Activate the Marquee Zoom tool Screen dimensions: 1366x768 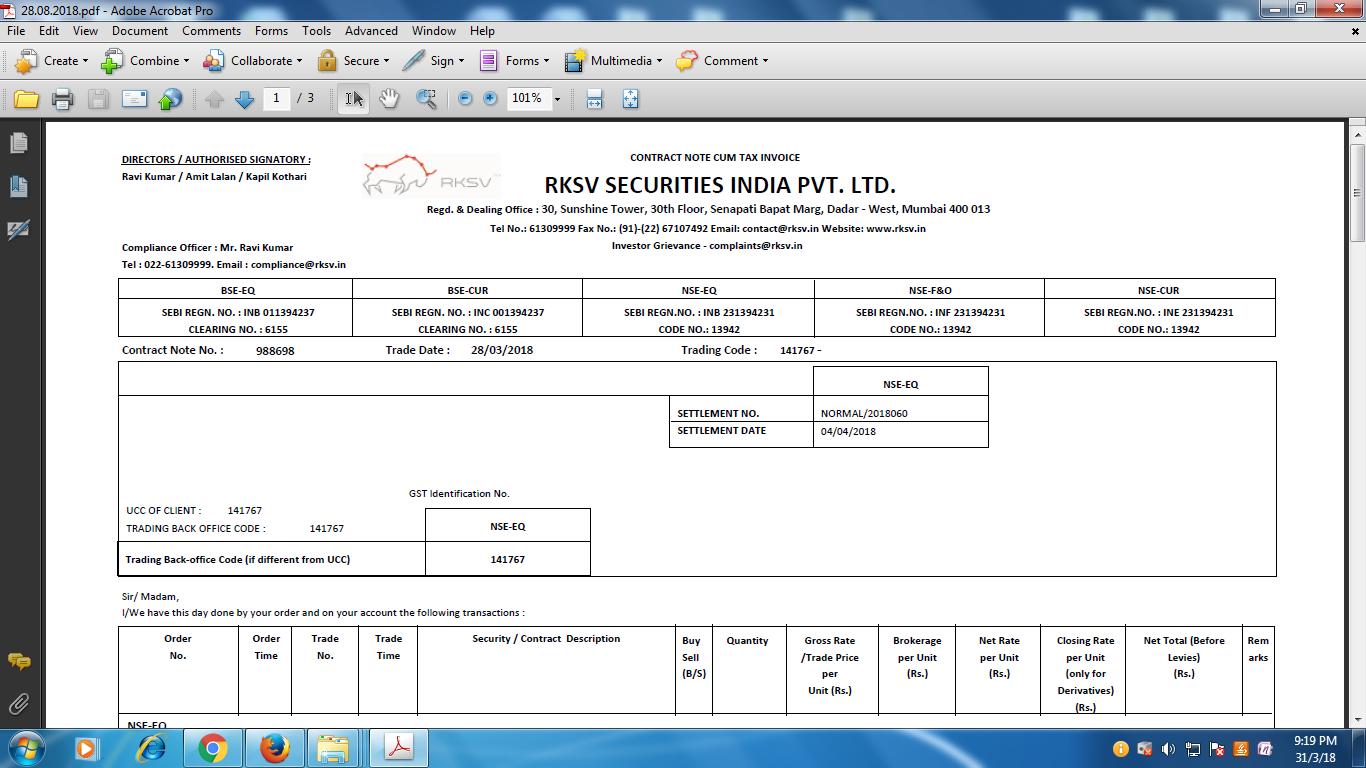click(426, 98)
